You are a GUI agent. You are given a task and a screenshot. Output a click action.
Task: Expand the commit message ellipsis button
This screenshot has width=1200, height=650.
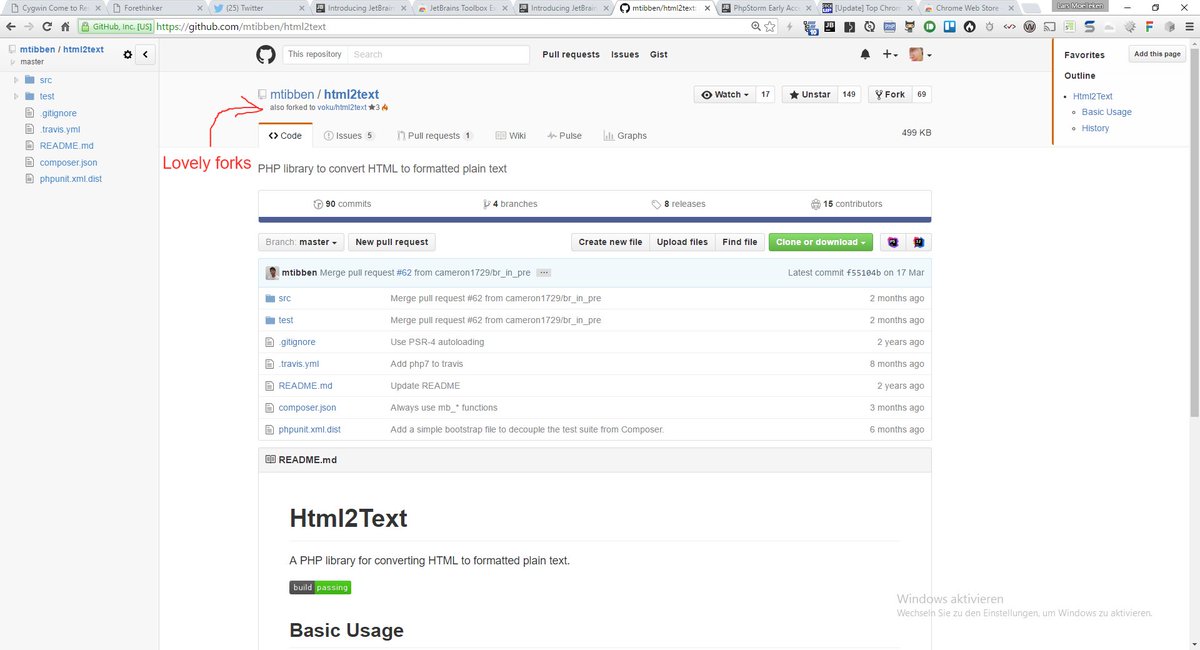point(544,273)
